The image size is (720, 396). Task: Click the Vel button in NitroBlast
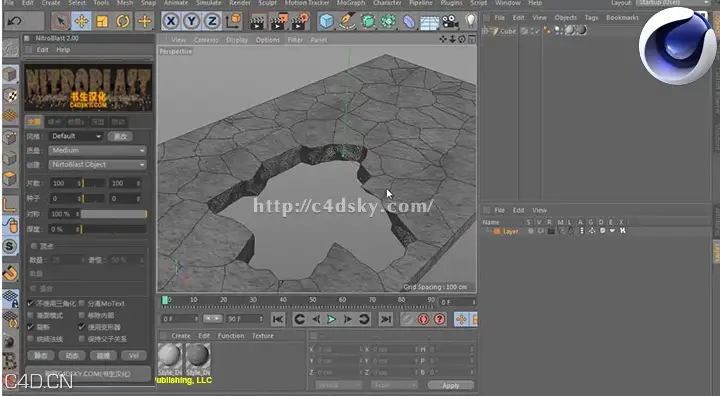(x=134, y=356)
